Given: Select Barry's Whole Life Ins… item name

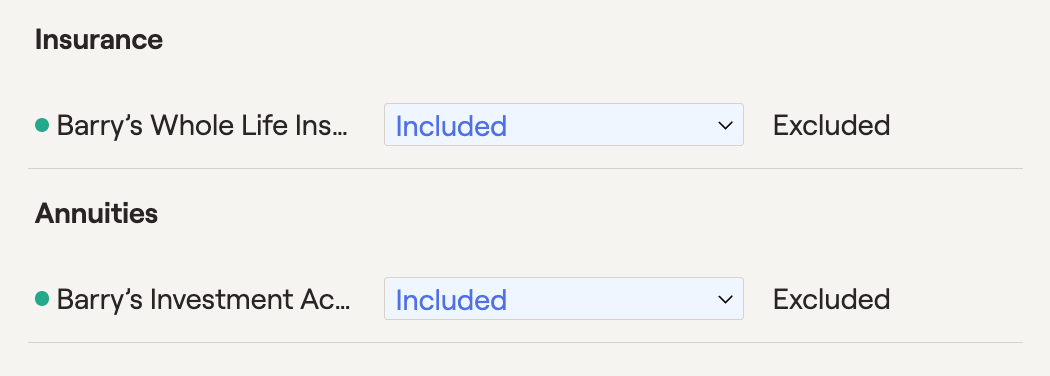Looking at the screenshot, I should 202,125.
